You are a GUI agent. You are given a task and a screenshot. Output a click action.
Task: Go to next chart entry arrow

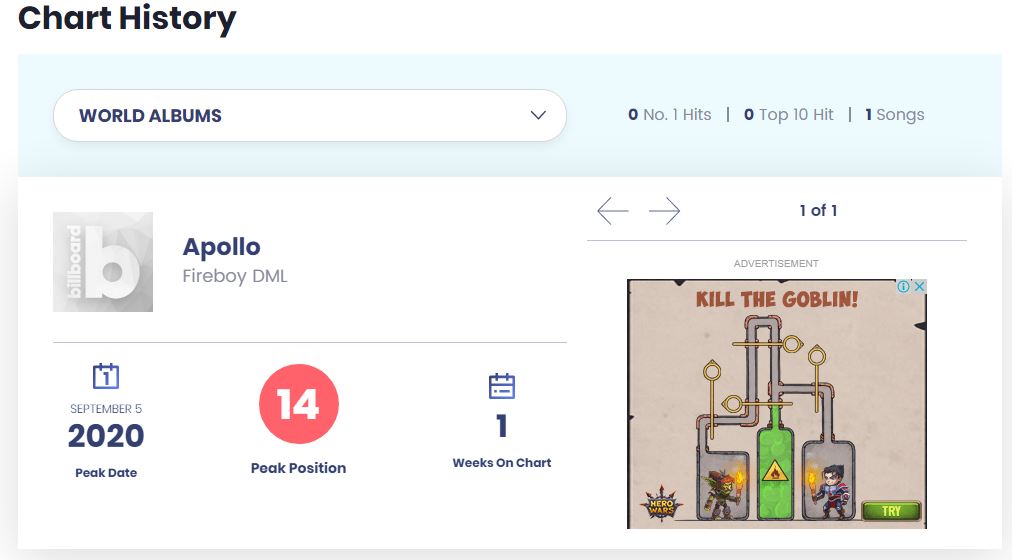tap(664, 211)
